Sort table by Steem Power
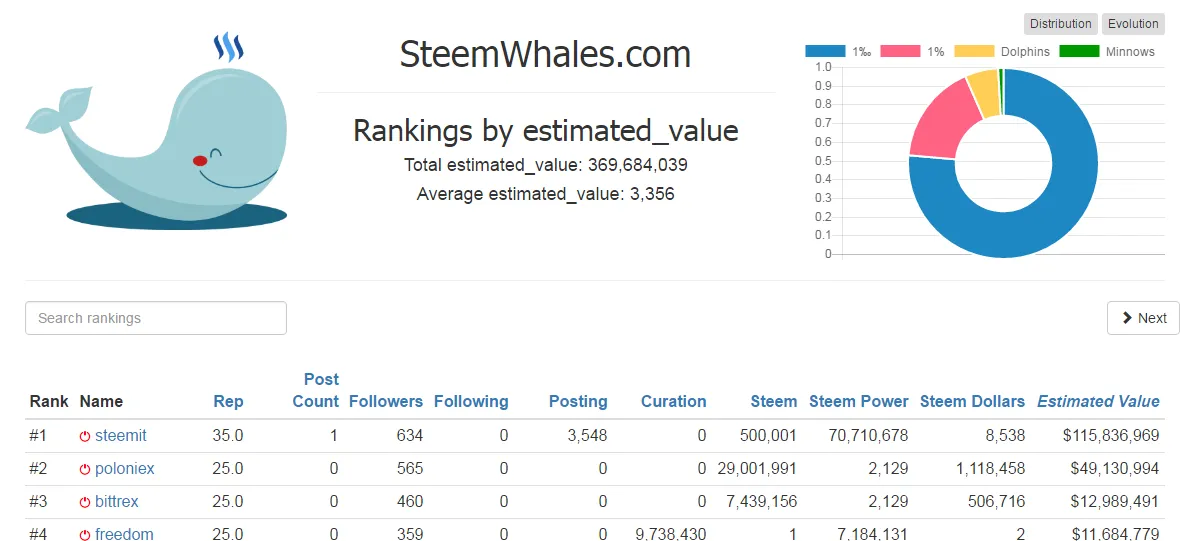Viewport: 1185px width, 541px height. (859, 402)
